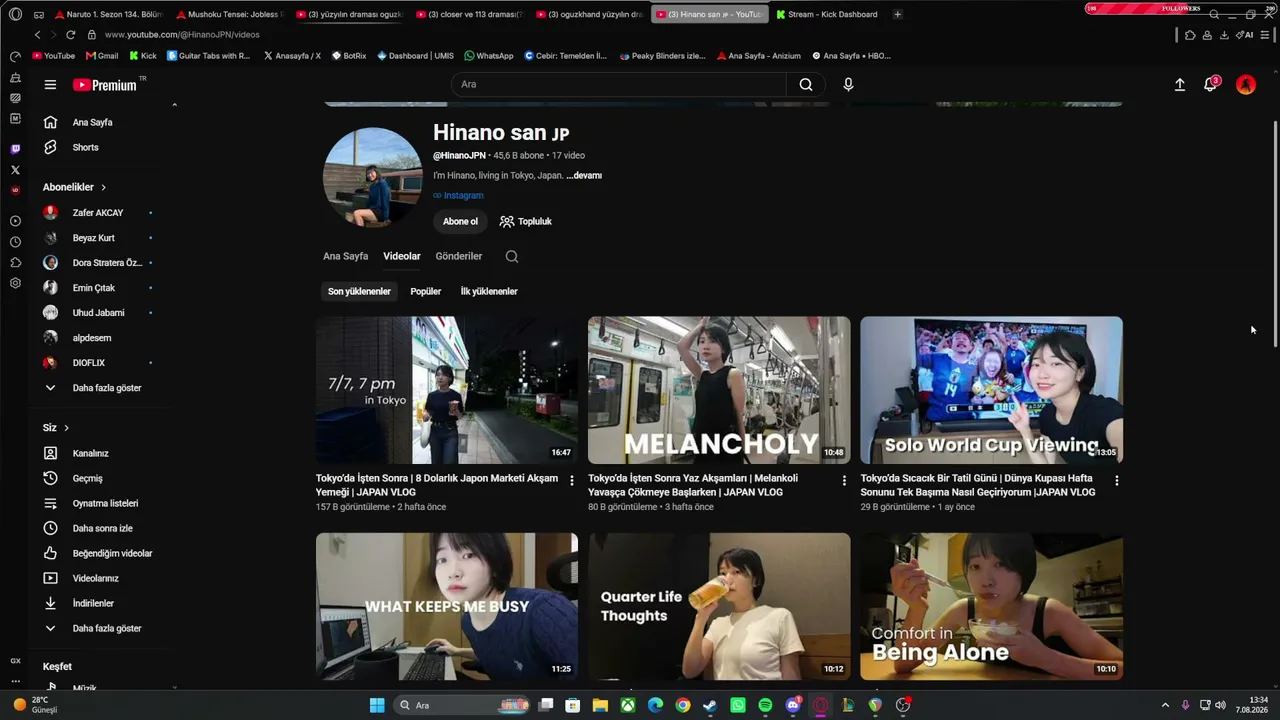Open Steam from the taskbar

point(710,705)
